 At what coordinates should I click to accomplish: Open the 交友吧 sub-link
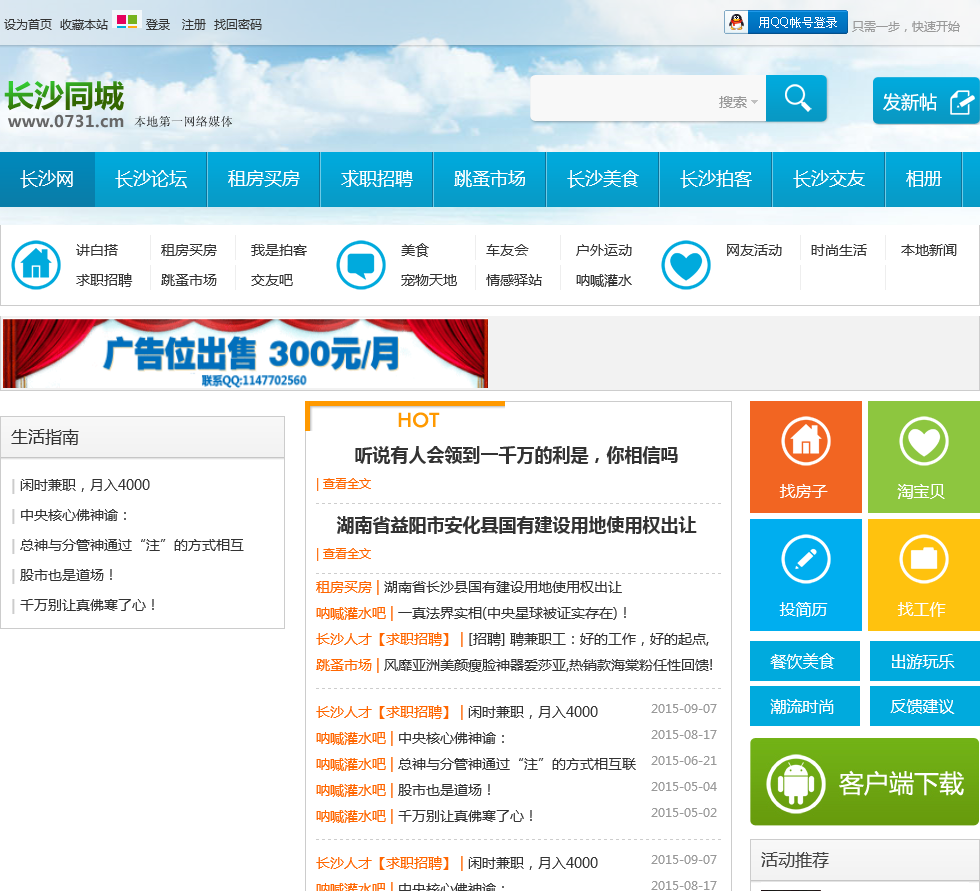click(x=272, y=280)
